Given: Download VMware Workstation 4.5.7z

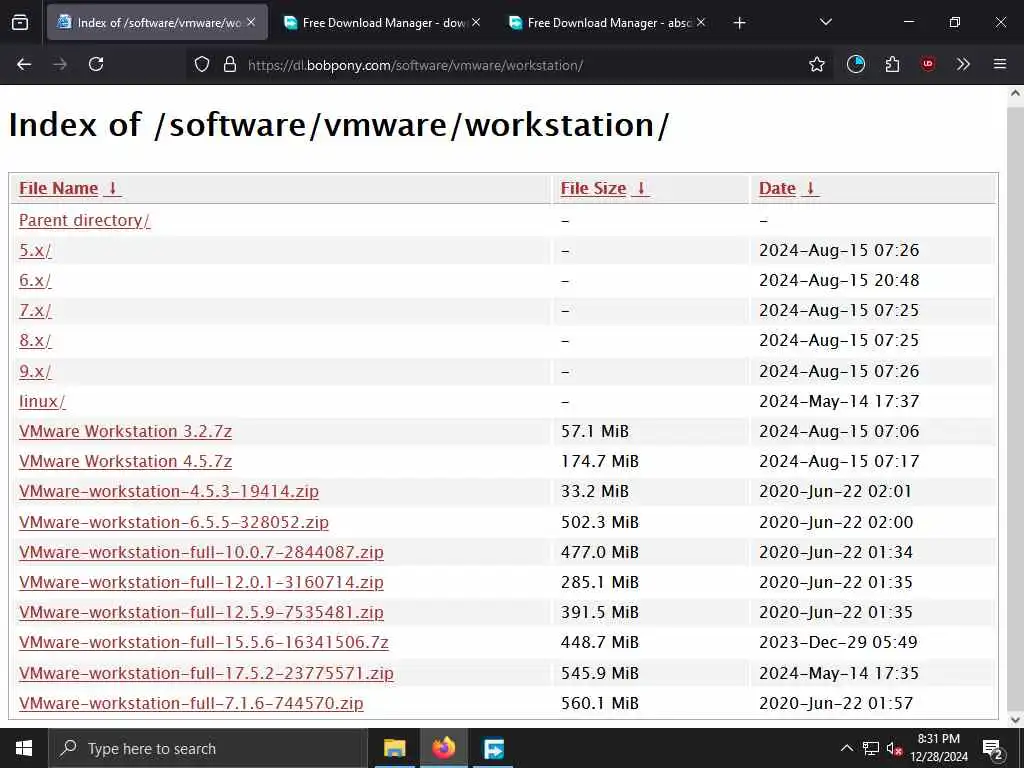Looking at the screenshot, I should pos(125,461).
